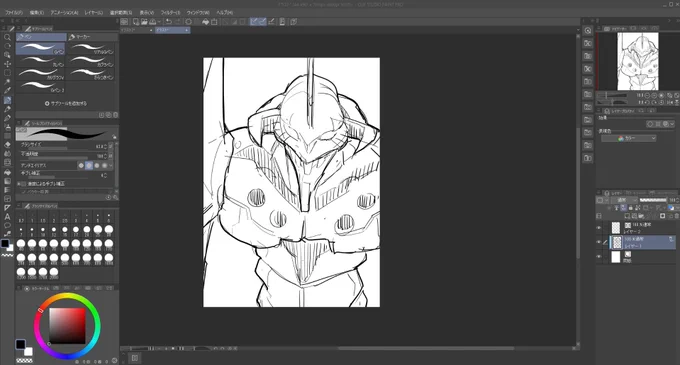Image resolution: width=680 pixels, height=365 pixels.
Task: Click the bottom-right color wheel settings icon
Action: click(114, 360)
